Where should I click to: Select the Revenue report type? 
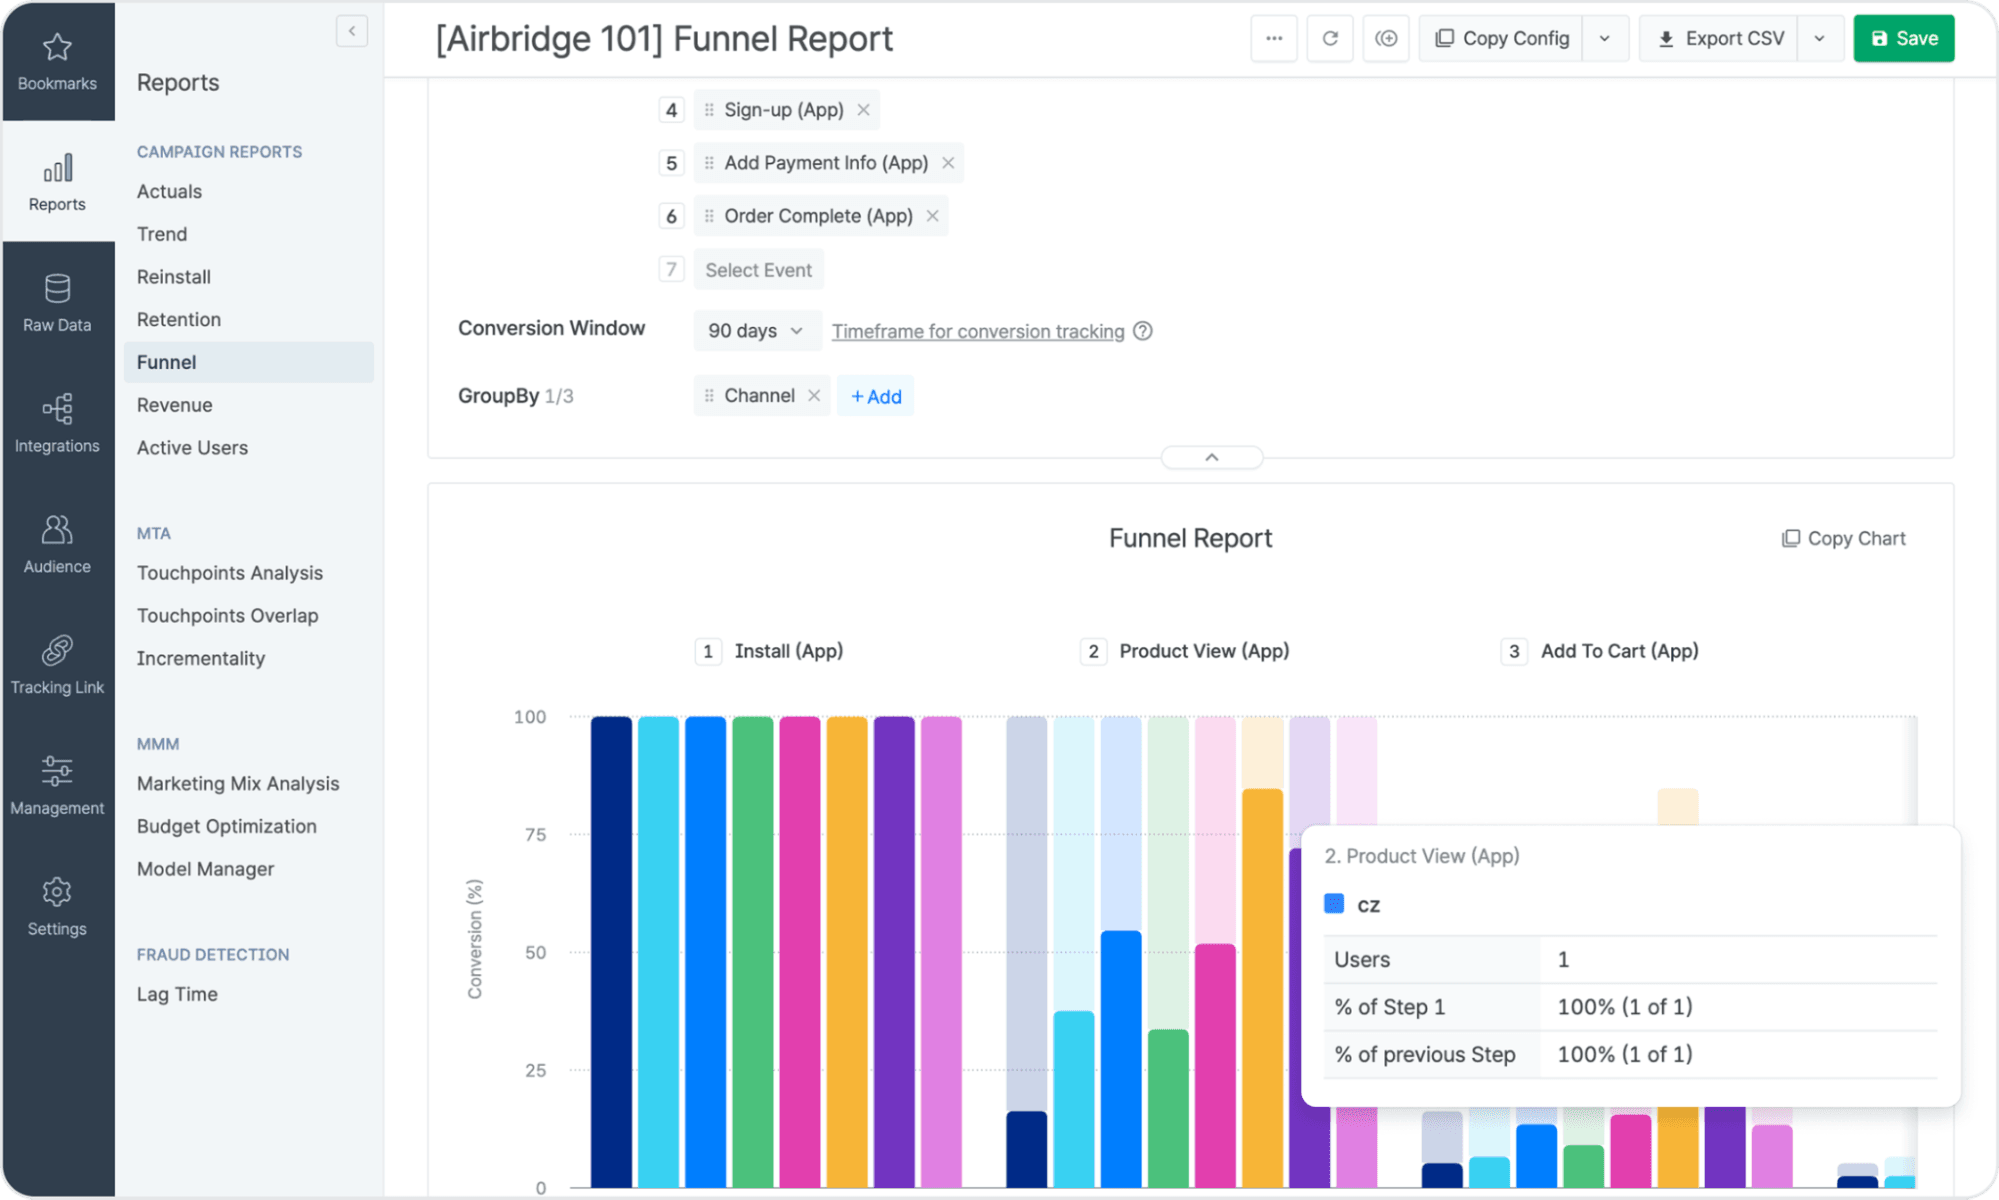coord(173,404)
